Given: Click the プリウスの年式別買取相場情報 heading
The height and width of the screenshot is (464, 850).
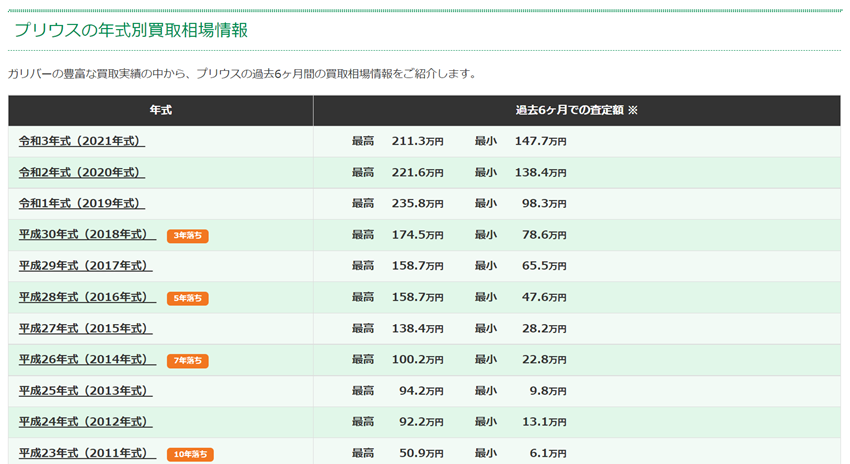Looking at the screenshot, I should pos(130,30).
